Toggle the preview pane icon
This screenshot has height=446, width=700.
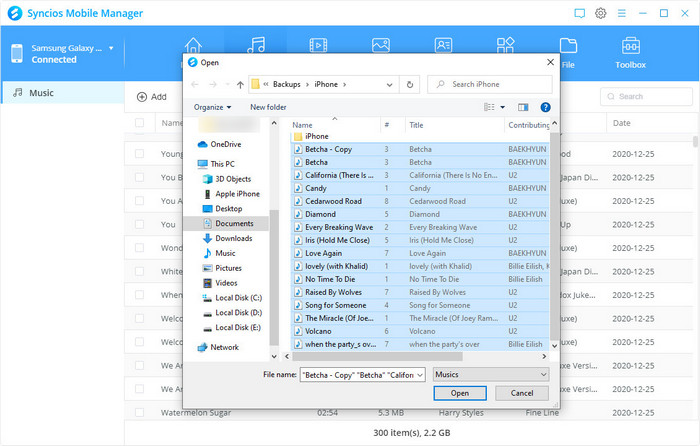[x=523, y=107]
